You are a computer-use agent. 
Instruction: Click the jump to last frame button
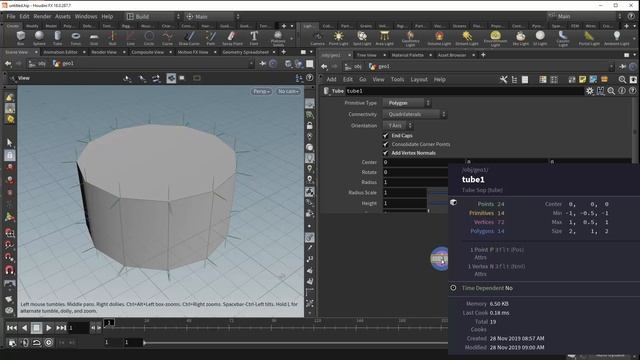pyautogui.click(x=61, y=328)
